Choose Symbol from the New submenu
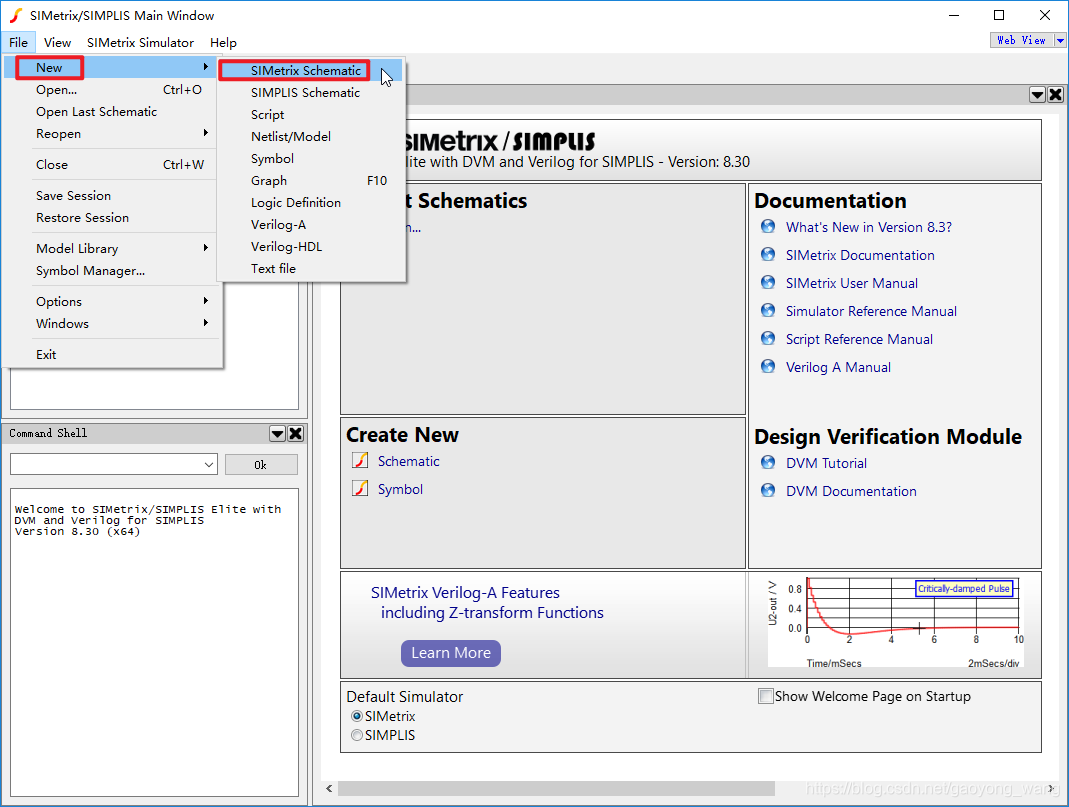Screen dimensions: 1069x807 (312, 158)
